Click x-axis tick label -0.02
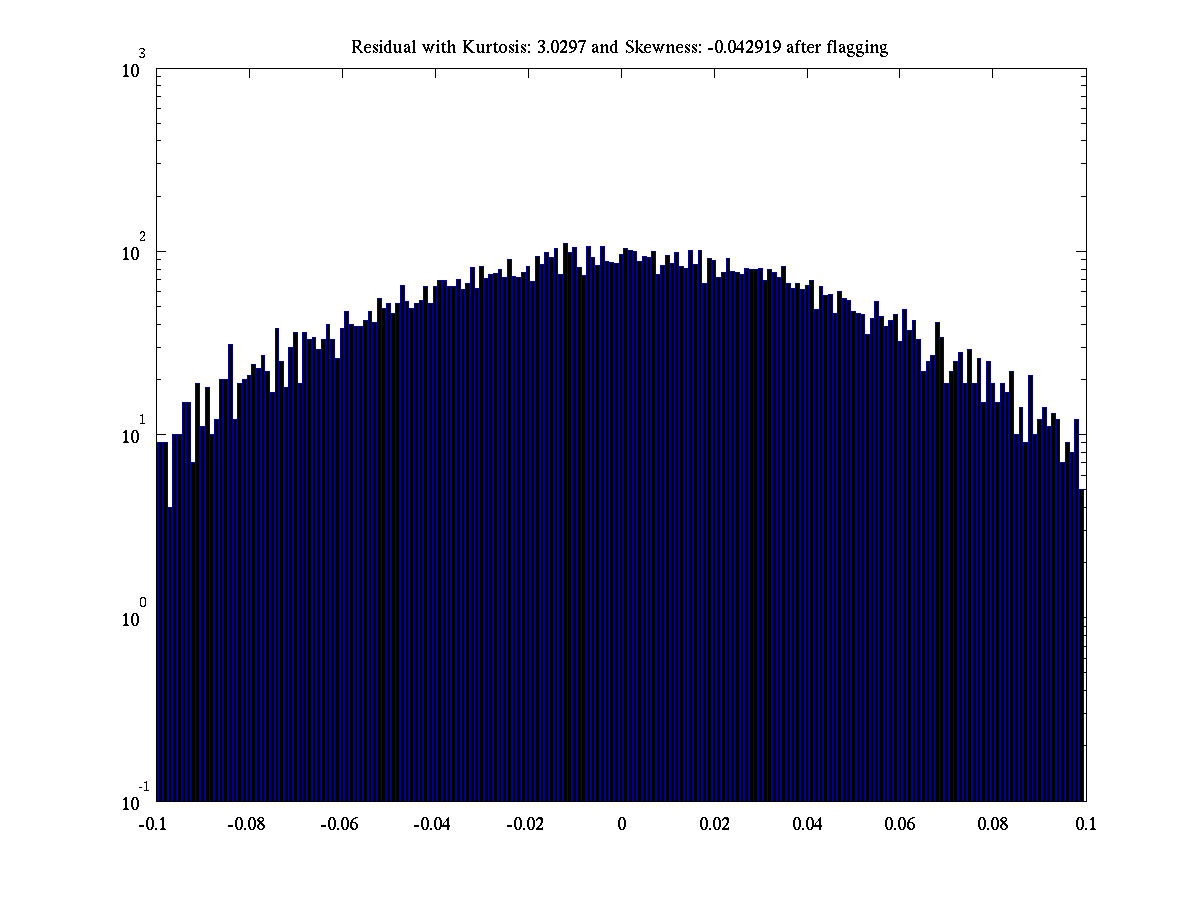Image resolution: width=1200 pixels, height=900 pixels. pos(525,824)
